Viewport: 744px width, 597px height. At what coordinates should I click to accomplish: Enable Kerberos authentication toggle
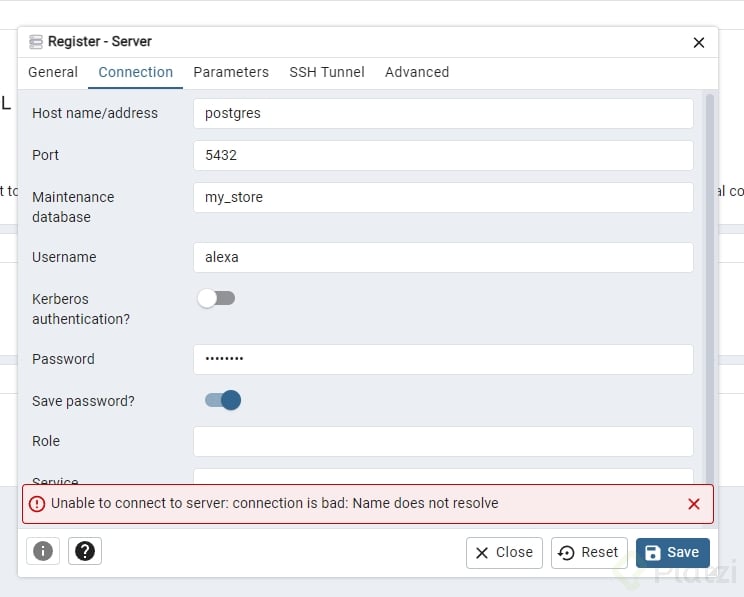click(x=216, y=298)
